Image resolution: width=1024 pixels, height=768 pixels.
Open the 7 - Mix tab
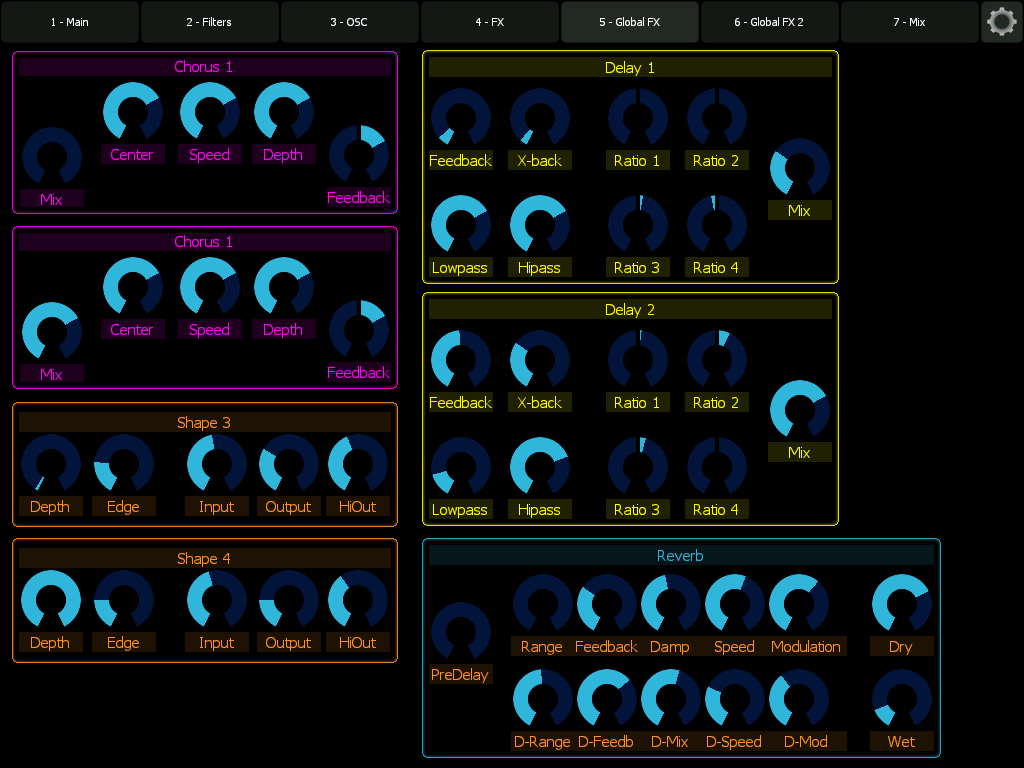(x=910, y=22)
